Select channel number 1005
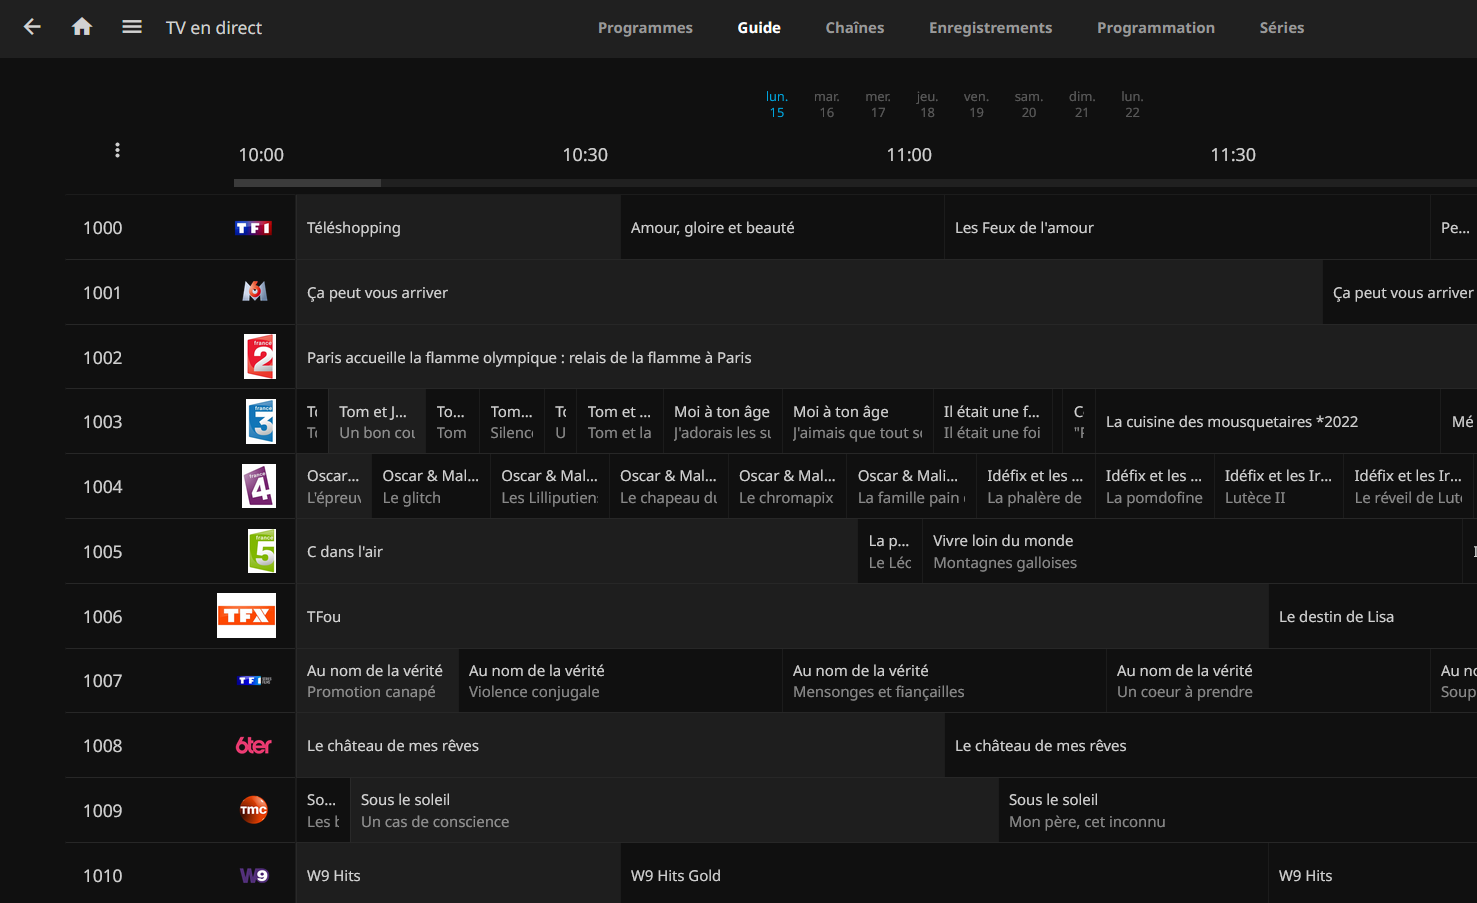This screenshot has height=903, width=1477. click(x=103, y=551)
